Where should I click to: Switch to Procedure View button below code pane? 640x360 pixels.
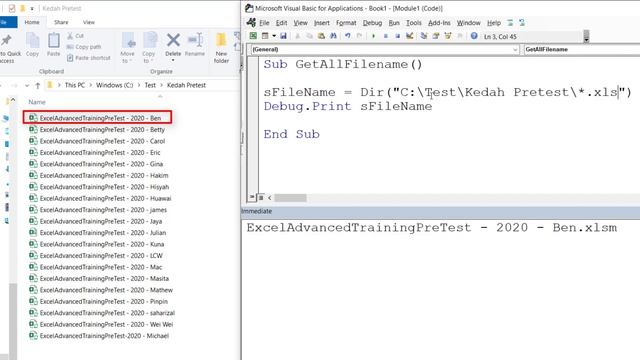tap(253, 198)
